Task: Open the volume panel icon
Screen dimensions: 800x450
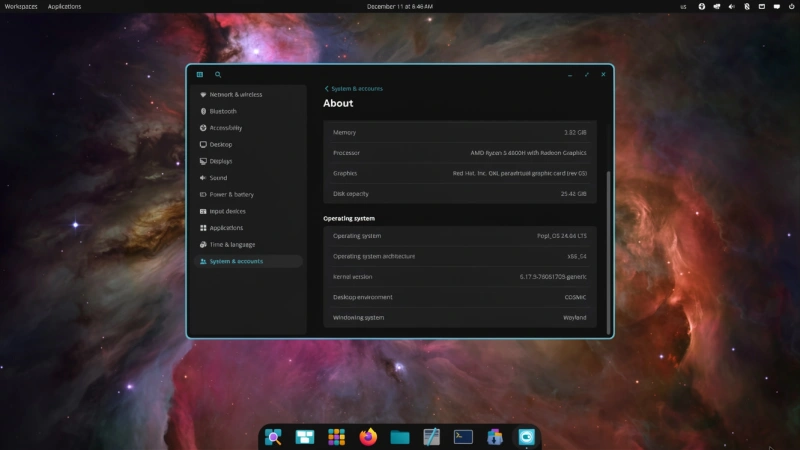Action: coord(732,7)
